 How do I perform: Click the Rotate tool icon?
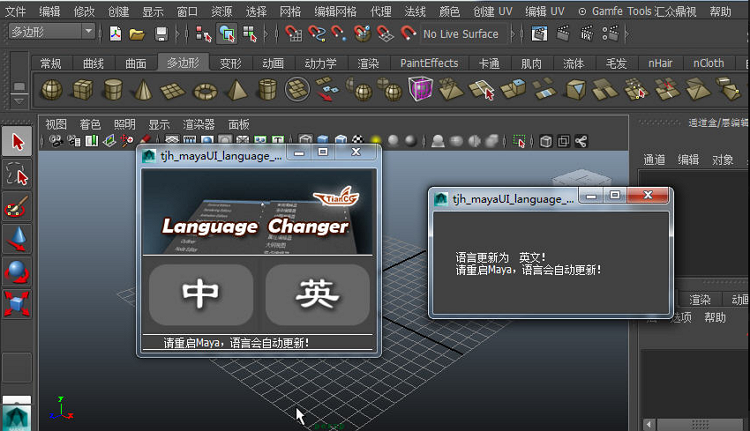(x=17, y=271)
